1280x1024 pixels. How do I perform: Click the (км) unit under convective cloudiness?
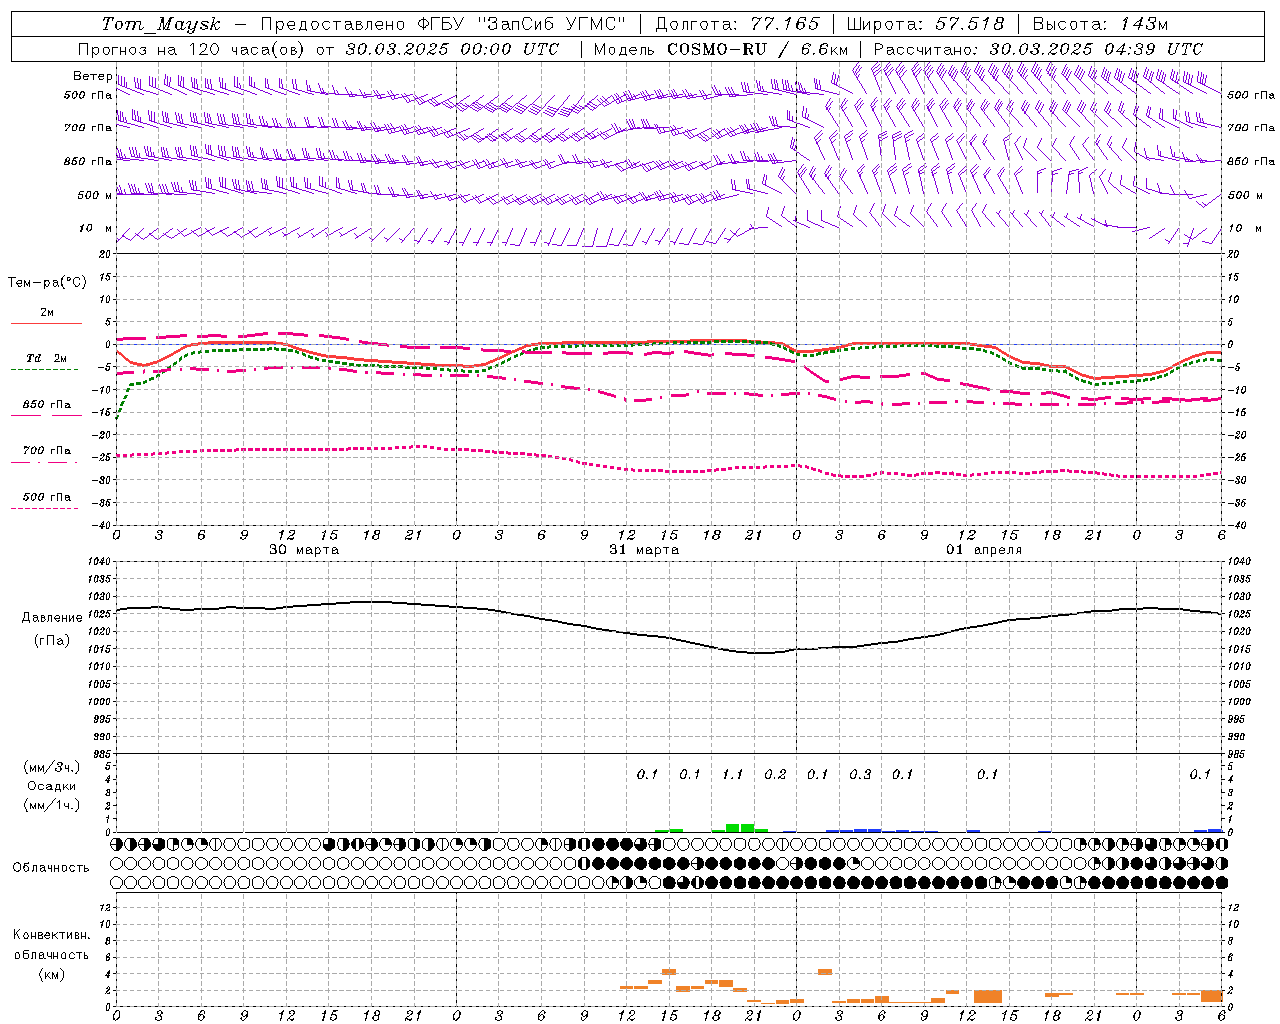[x=52, y=974]
